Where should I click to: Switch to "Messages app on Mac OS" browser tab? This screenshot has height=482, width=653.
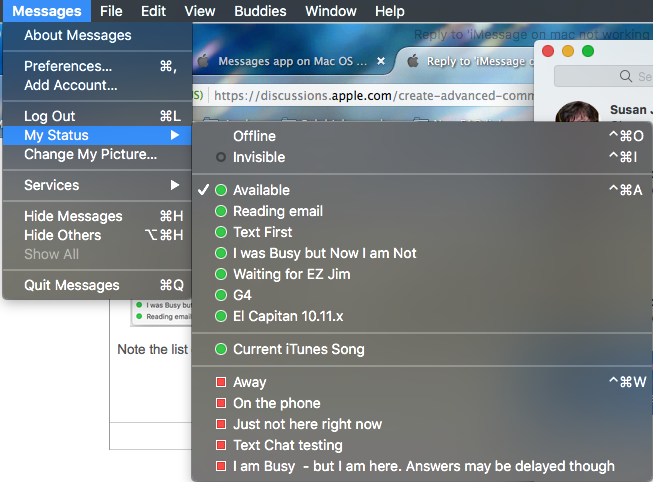292,61
